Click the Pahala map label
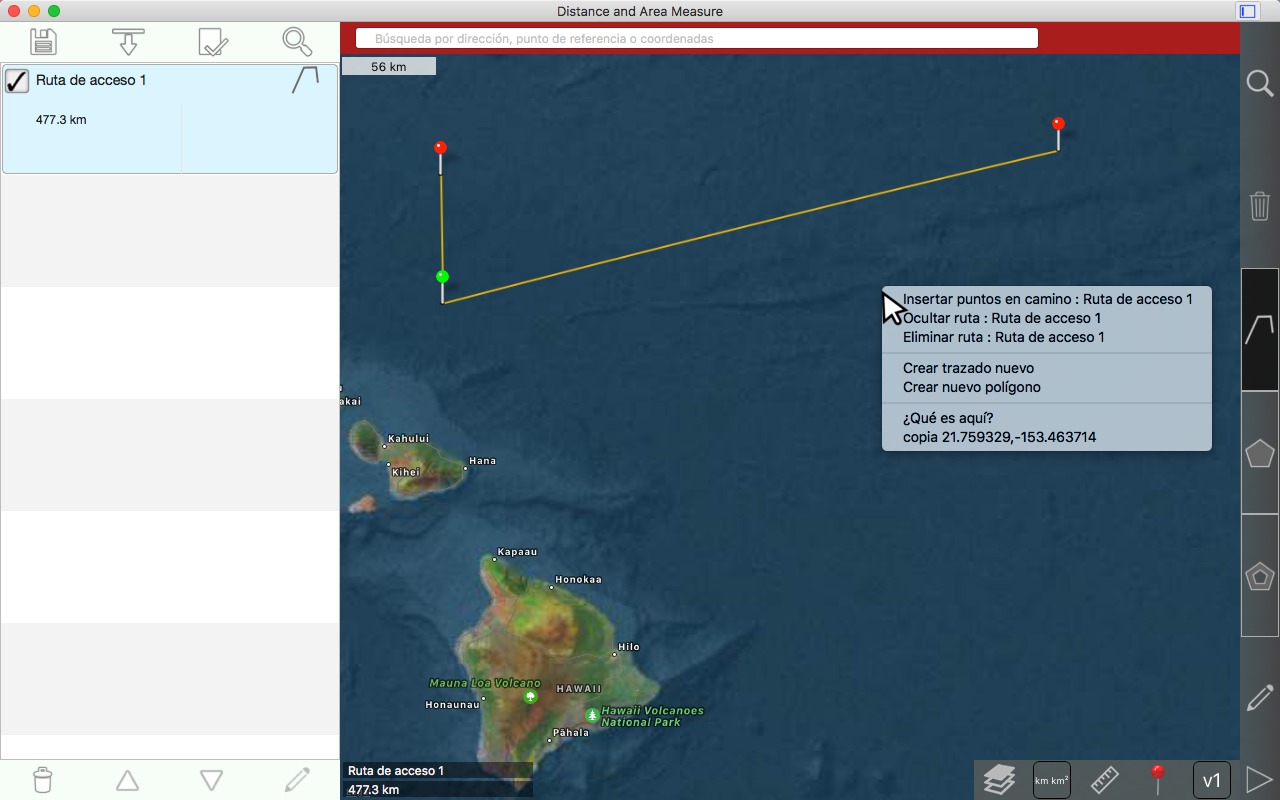 point(572,733)
